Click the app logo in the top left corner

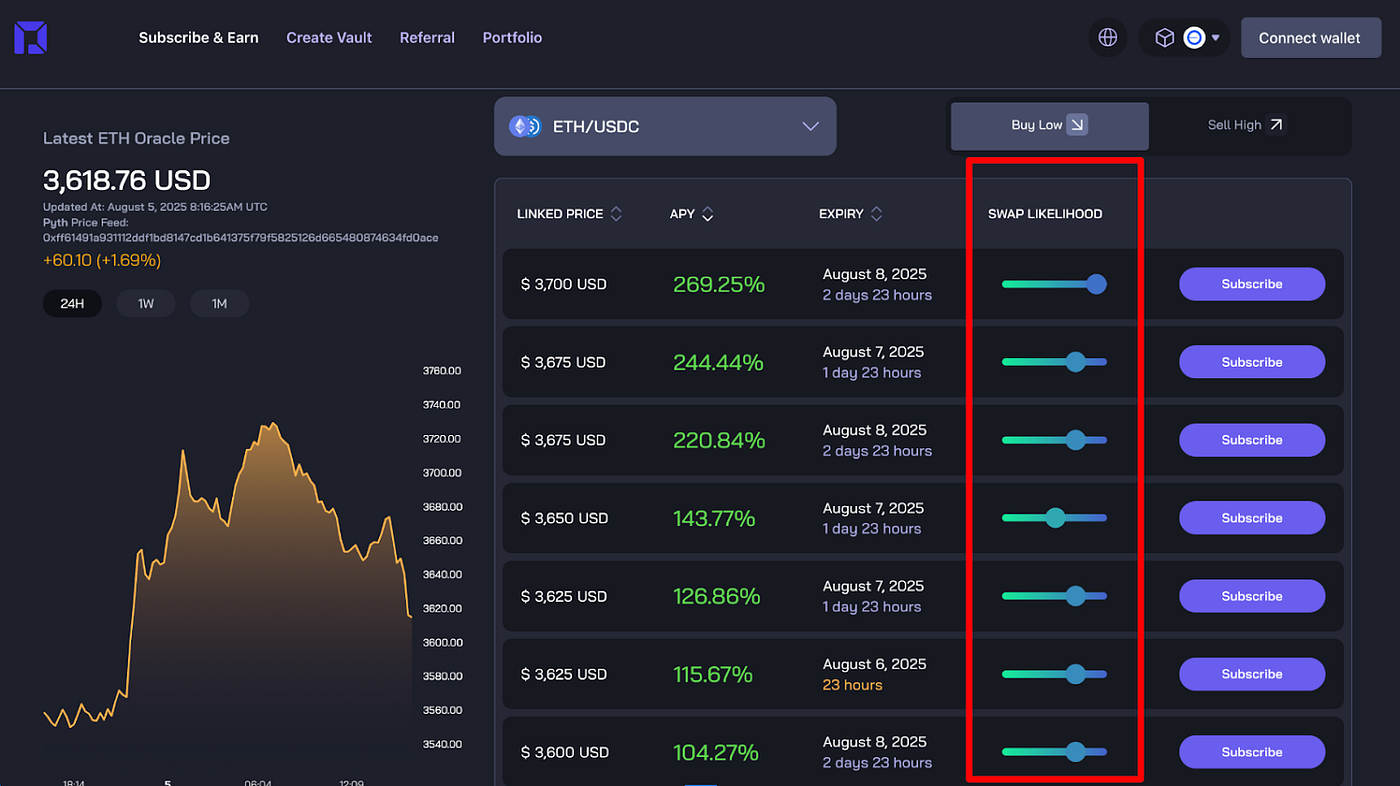(30, 36)
